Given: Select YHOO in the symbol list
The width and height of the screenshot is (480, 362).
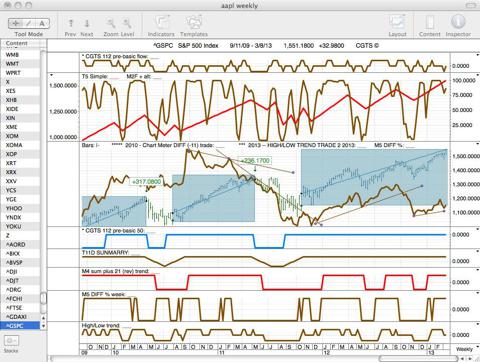Looking at the screenshot, I should coord(20,208).
